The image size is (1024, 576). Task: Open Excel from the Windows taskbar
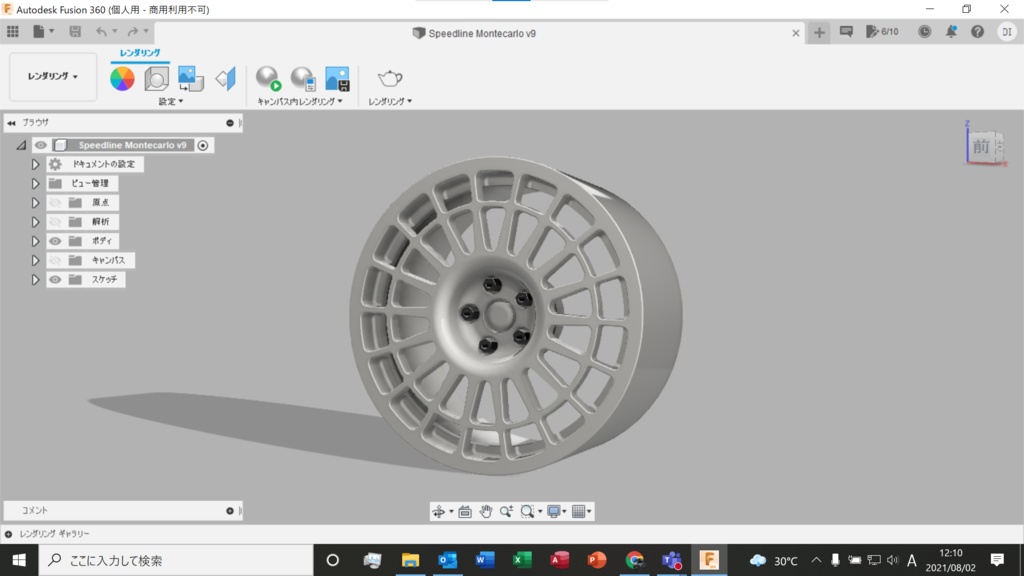[x=522, y=560]
